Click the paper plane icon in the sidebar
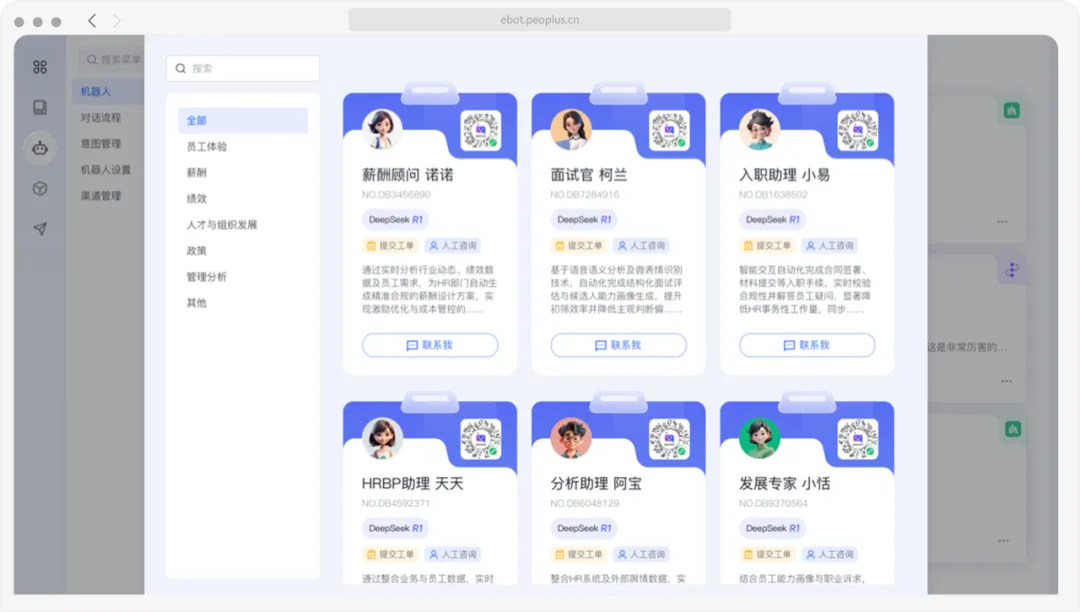 39,227
